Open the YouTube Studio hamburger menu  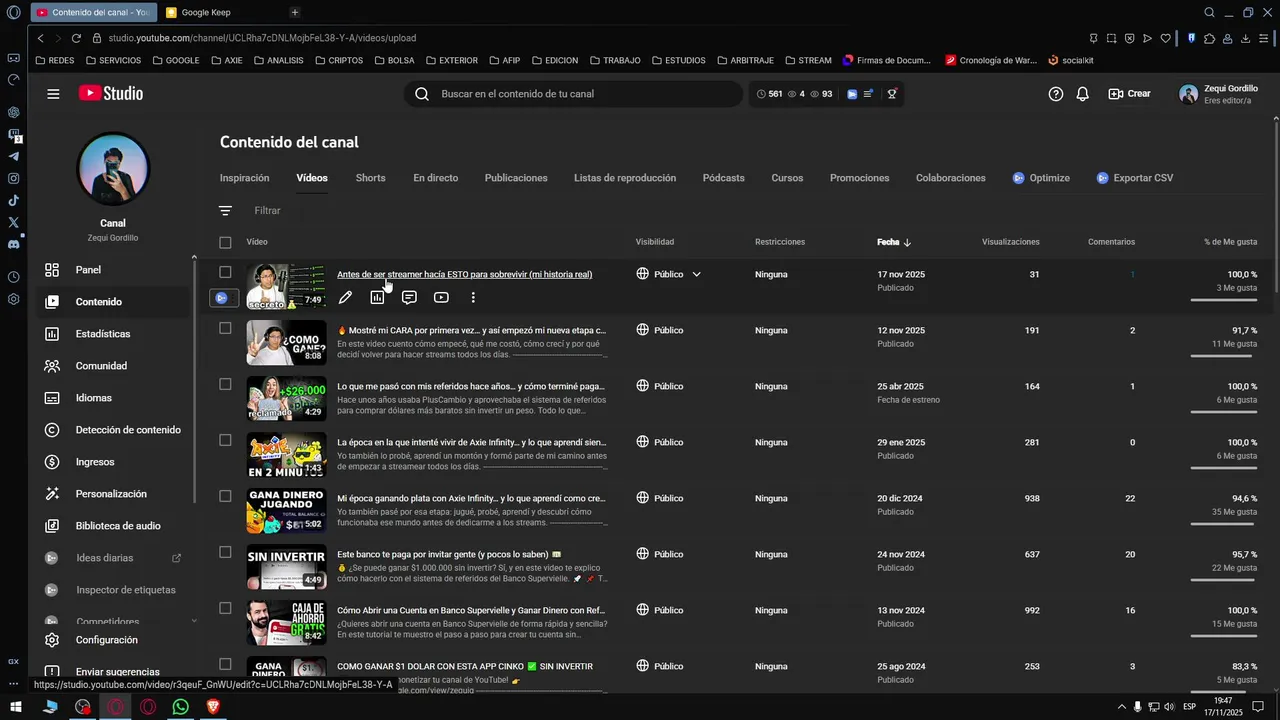(x=53, y=94)
